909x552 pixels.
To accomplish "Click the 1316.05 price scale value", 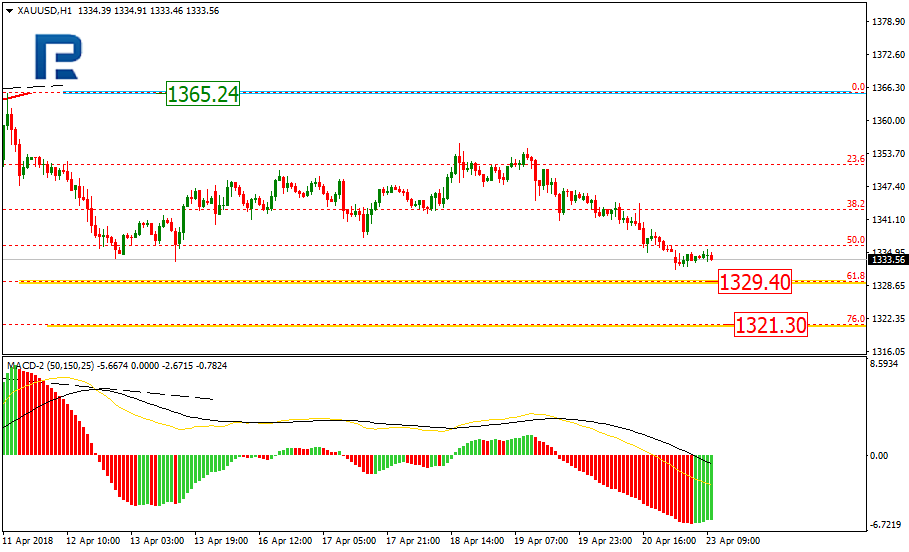I will [888, 351].
